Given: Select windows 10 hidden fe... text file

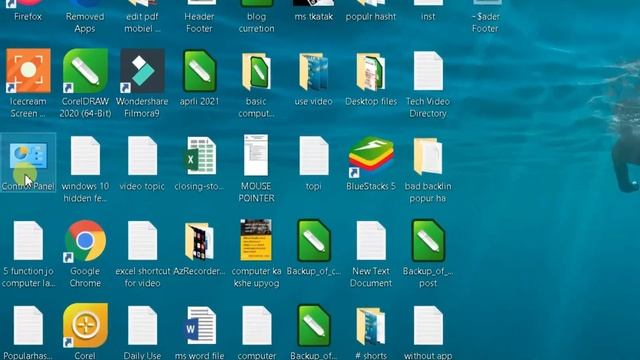Looking at the screenshot, I should (85, 156).
